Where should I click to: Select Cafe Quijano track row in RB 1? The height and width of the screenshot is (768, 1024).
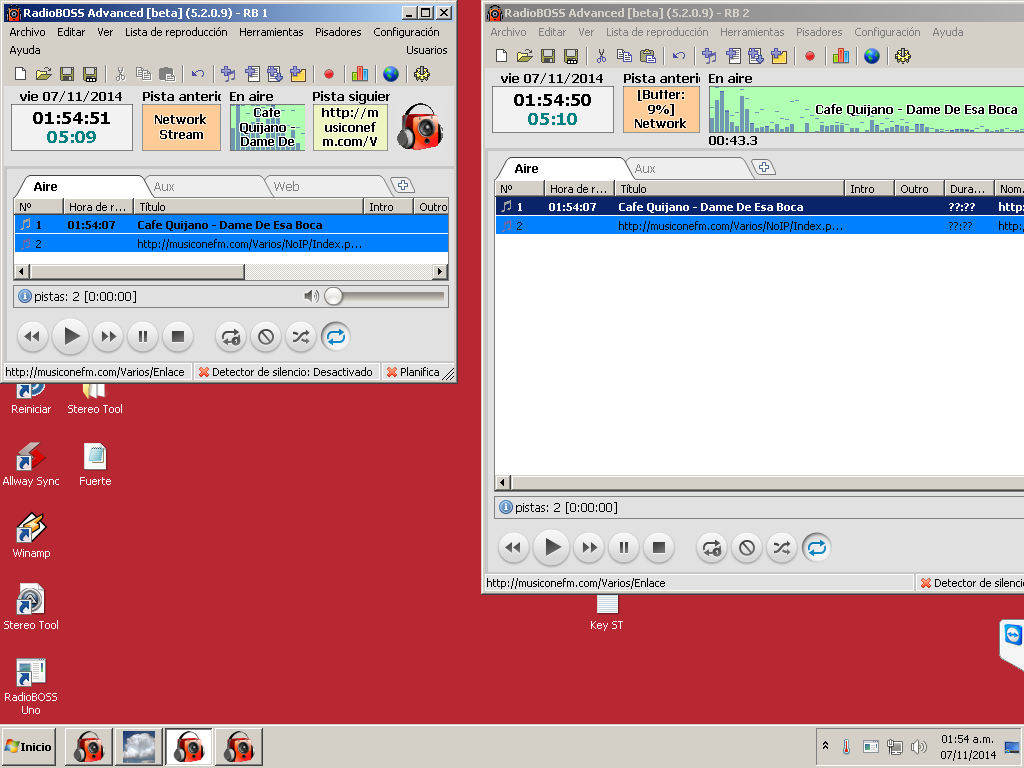(231, 225)
